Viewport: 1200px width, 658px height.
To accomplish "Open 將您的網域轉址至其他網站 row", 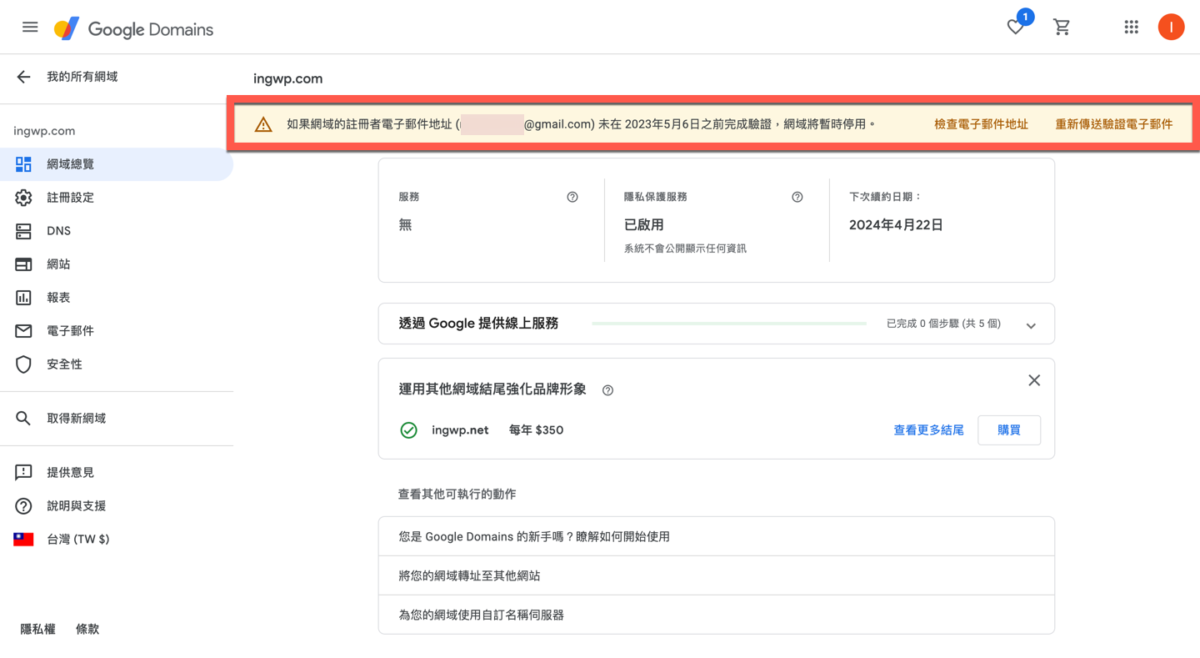I will click(716, 576).
